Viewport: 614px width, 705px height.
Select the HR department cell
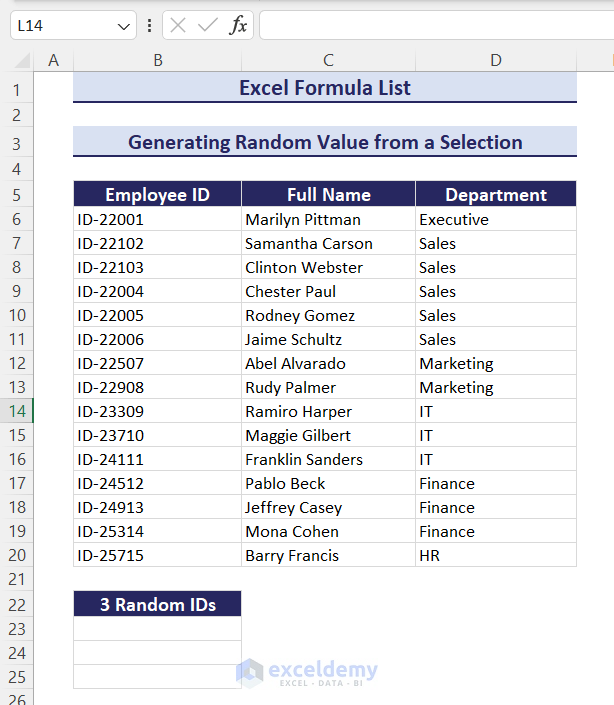click(x=496, y=555)
